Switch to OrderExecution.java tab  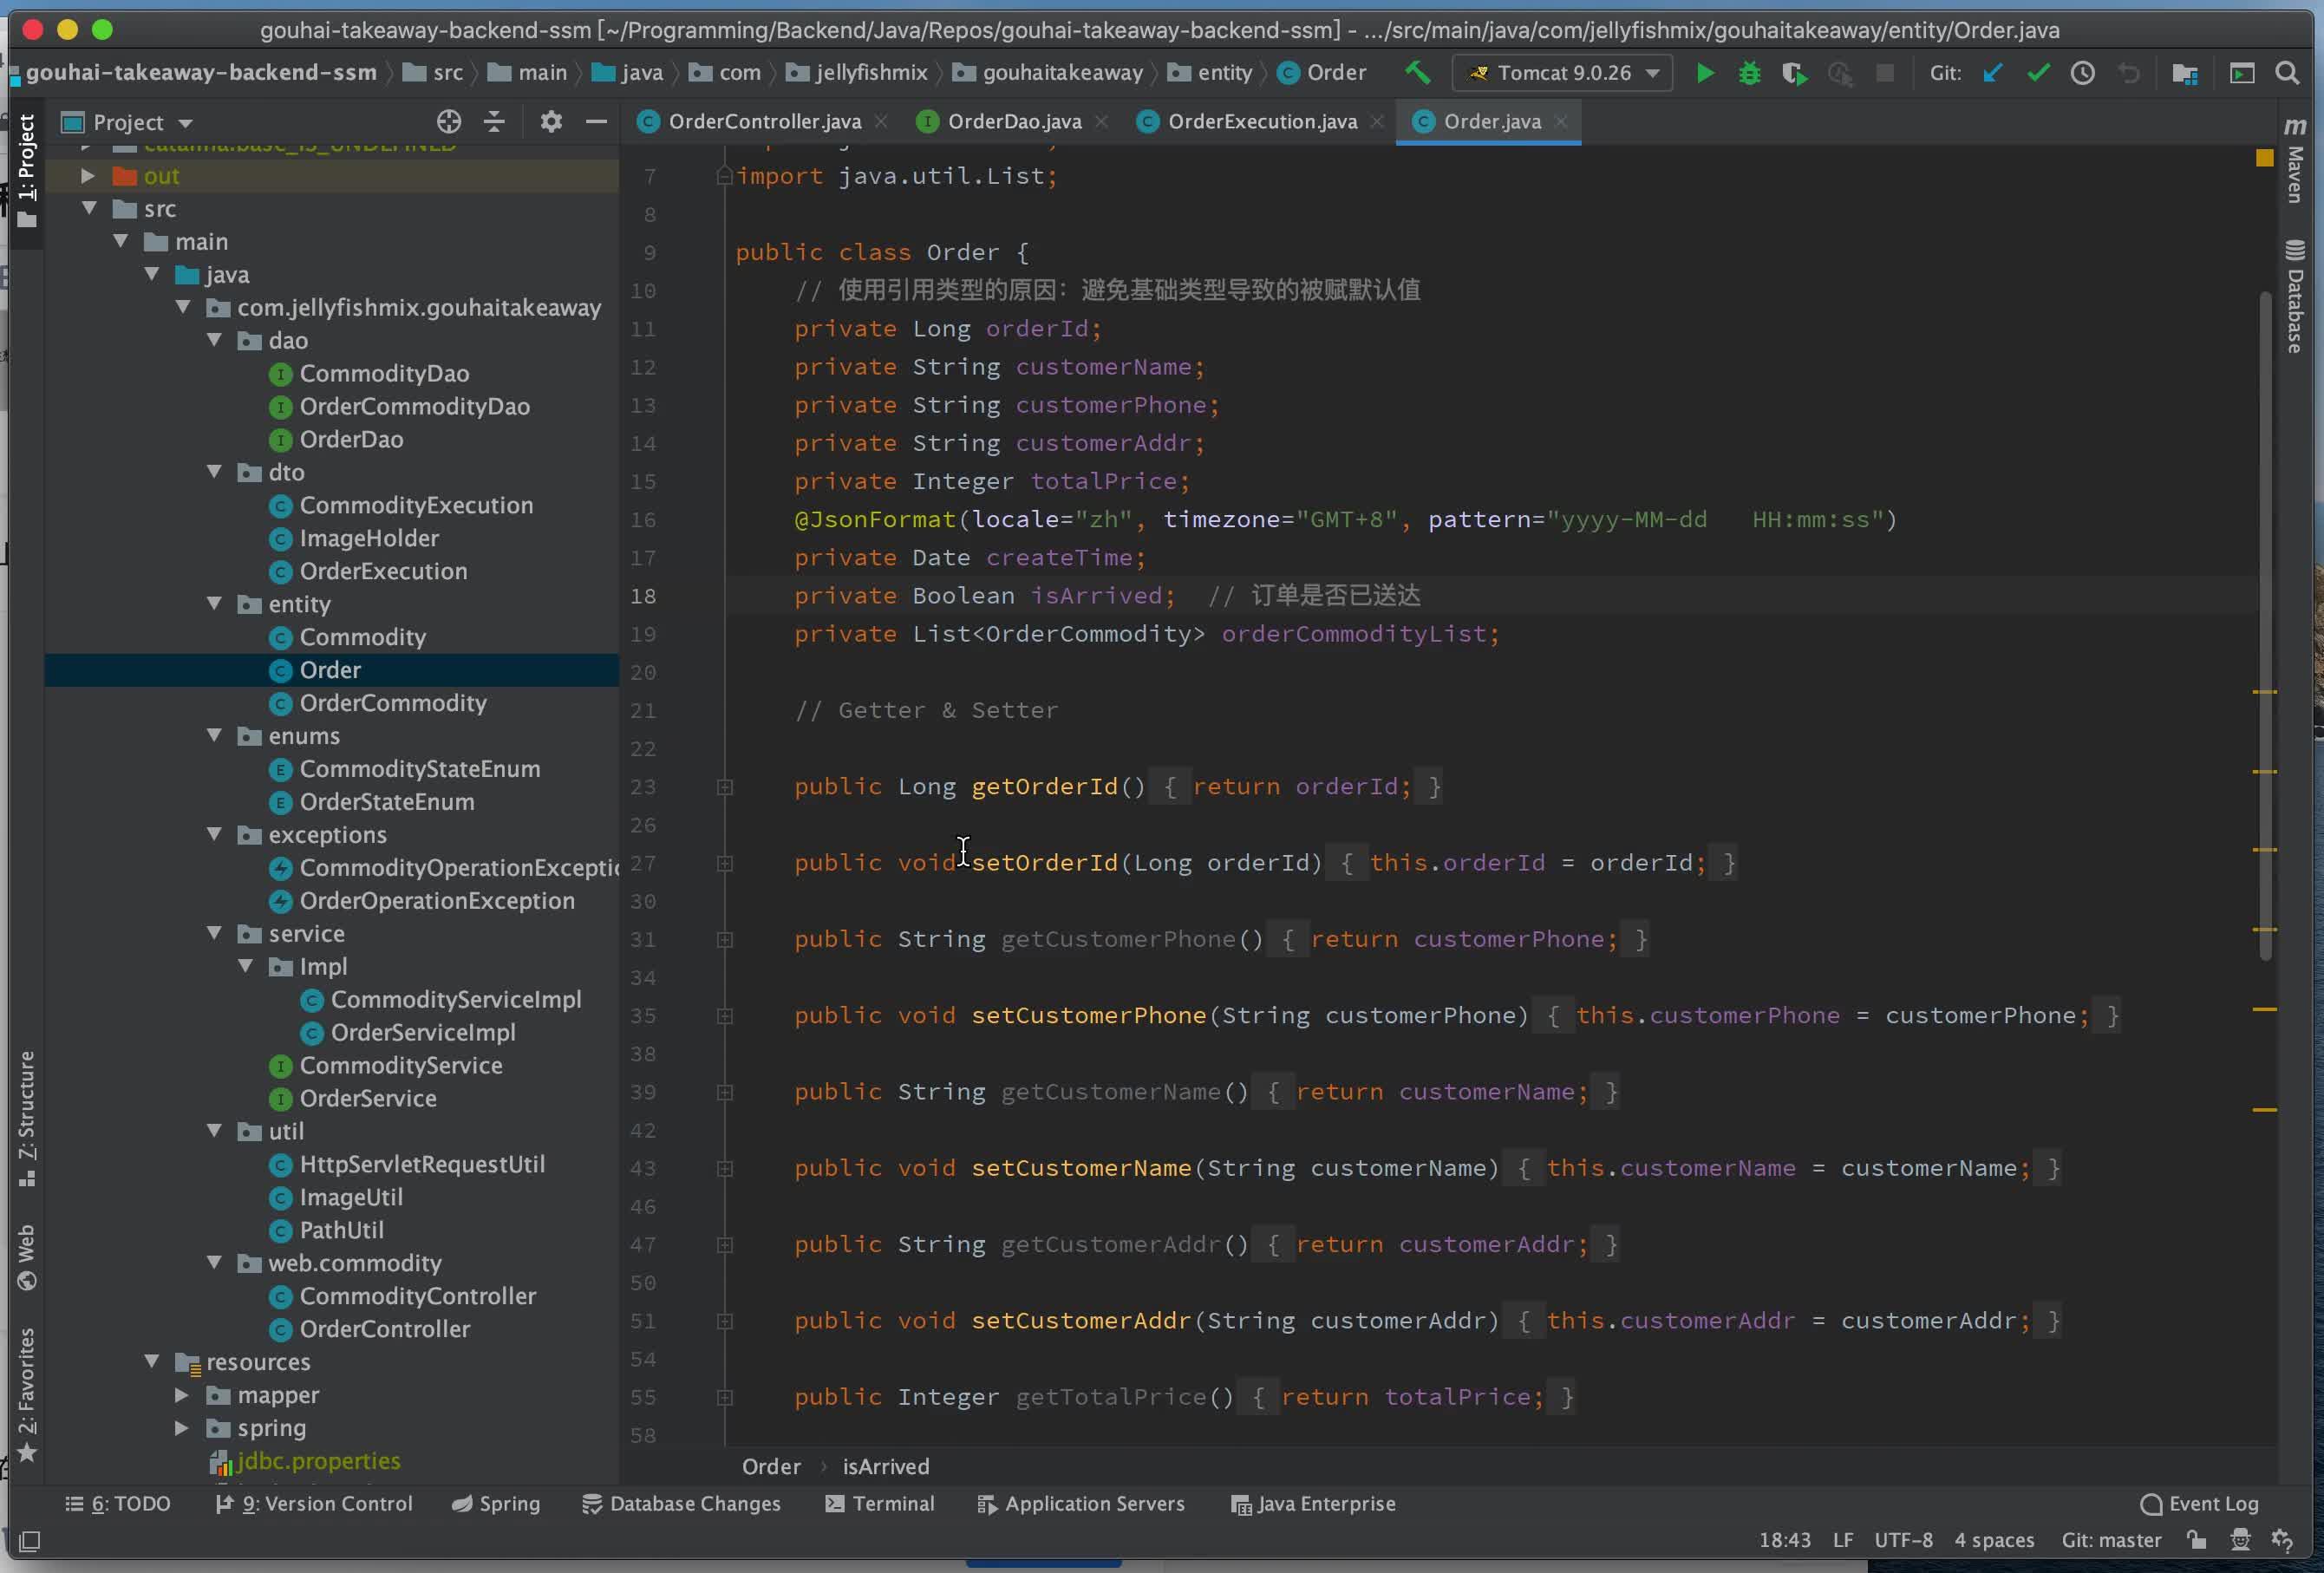[x=1262, y=122]
